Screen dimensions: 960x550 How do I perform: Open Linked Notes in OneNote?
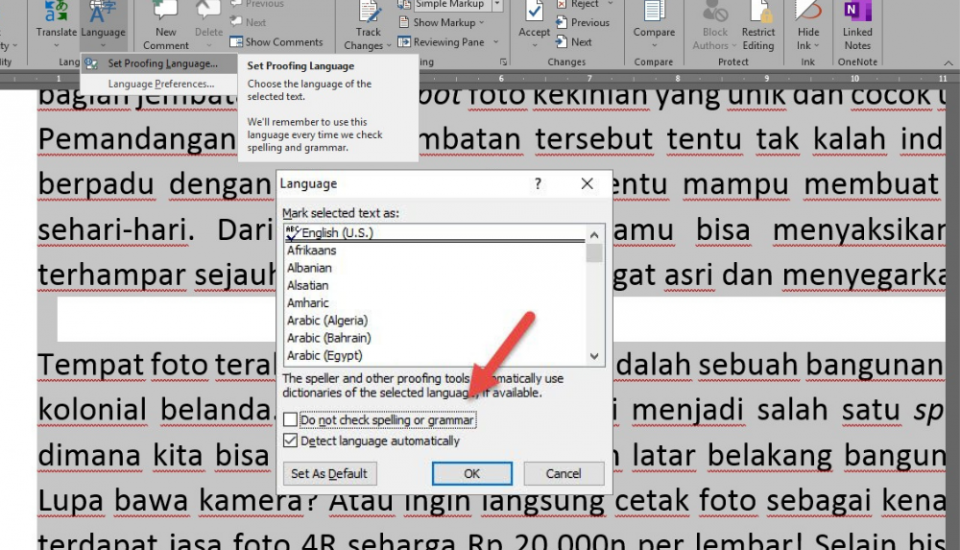(857, 24)
